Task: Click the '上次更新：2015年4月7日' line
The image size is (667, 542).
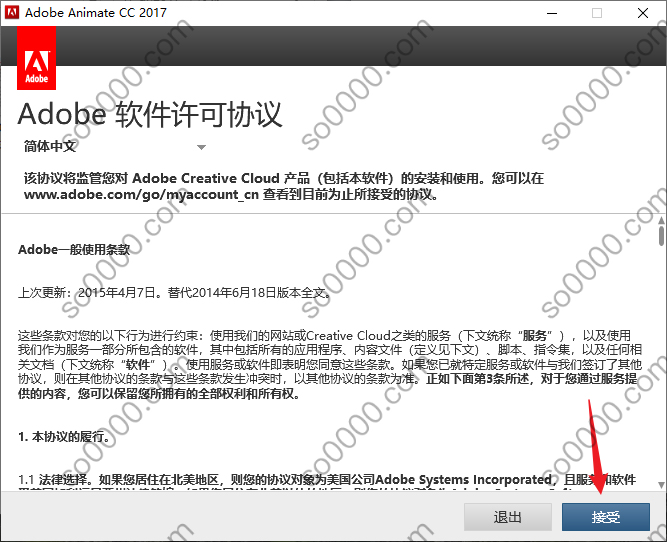Action: coord(174,293)
